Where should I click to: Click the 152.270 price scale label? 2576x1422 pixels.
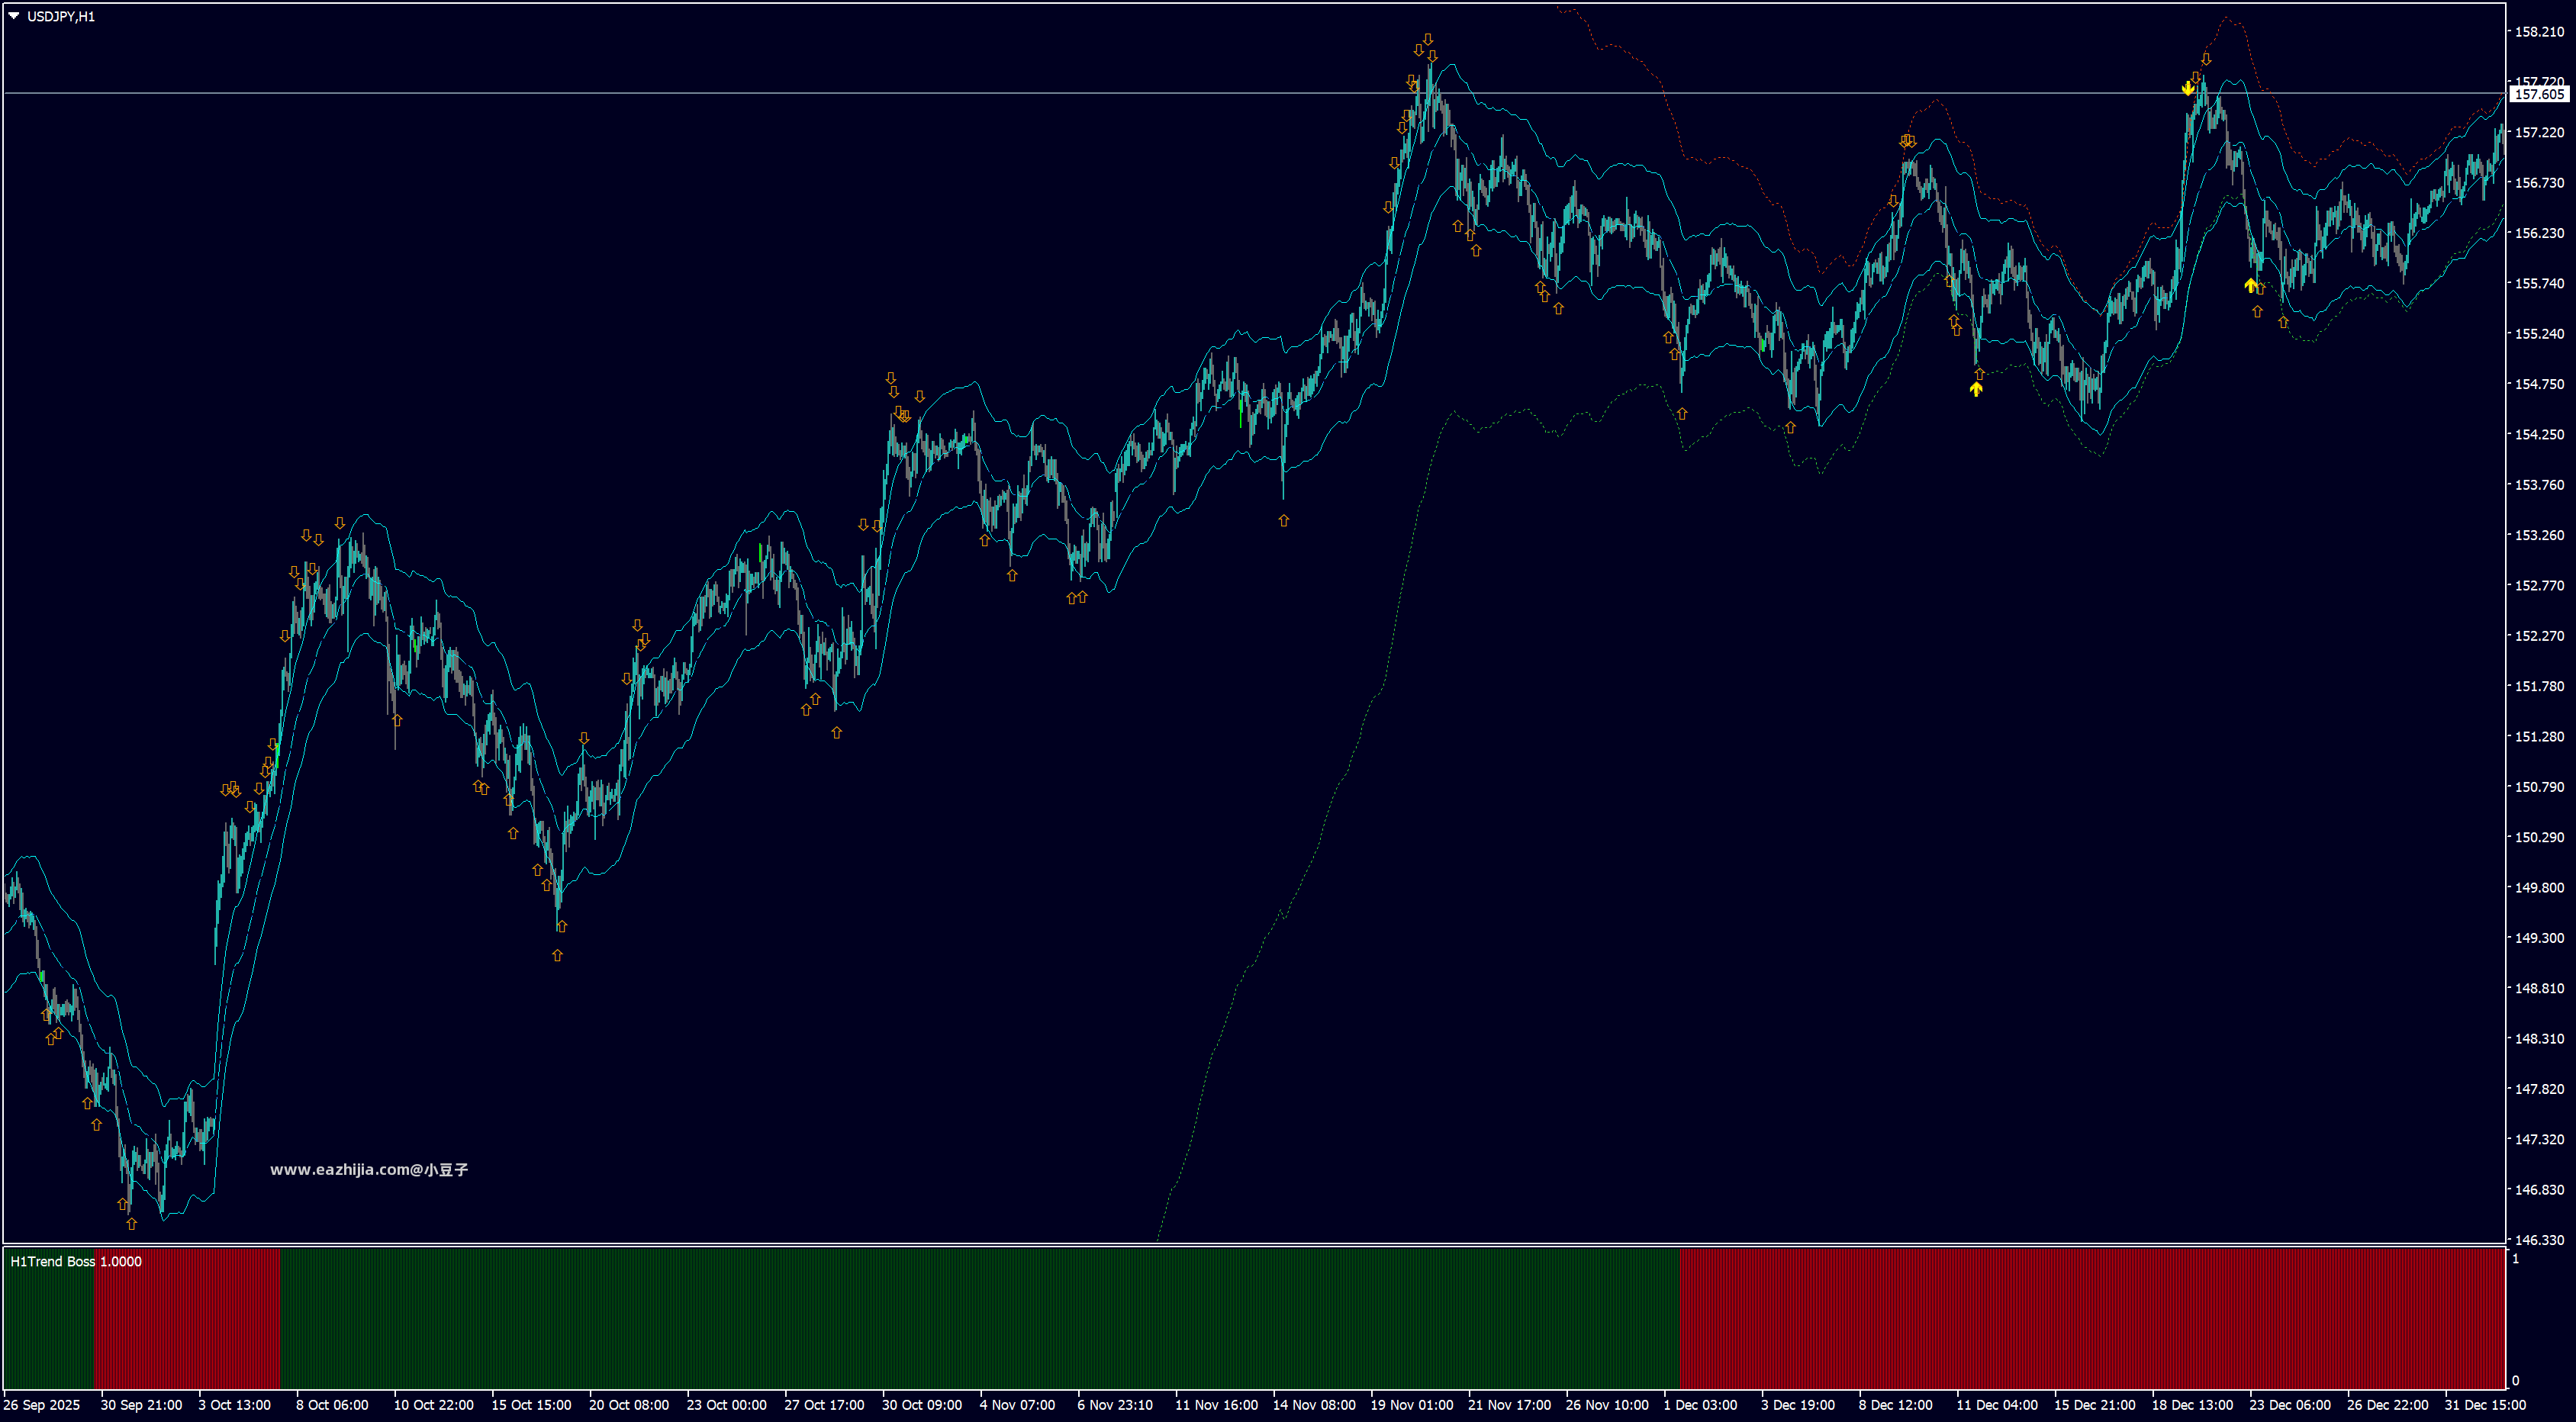pyautogui.click(x=2539, y=636)
